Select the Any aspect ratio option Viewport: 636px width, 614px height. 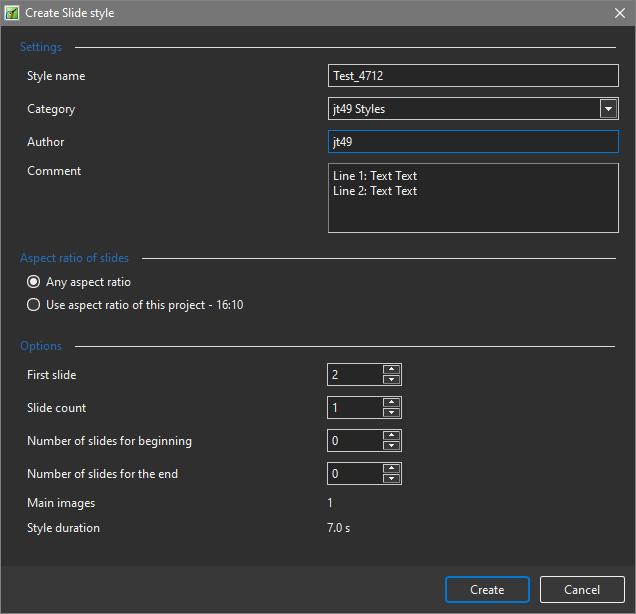coord(34,282)
